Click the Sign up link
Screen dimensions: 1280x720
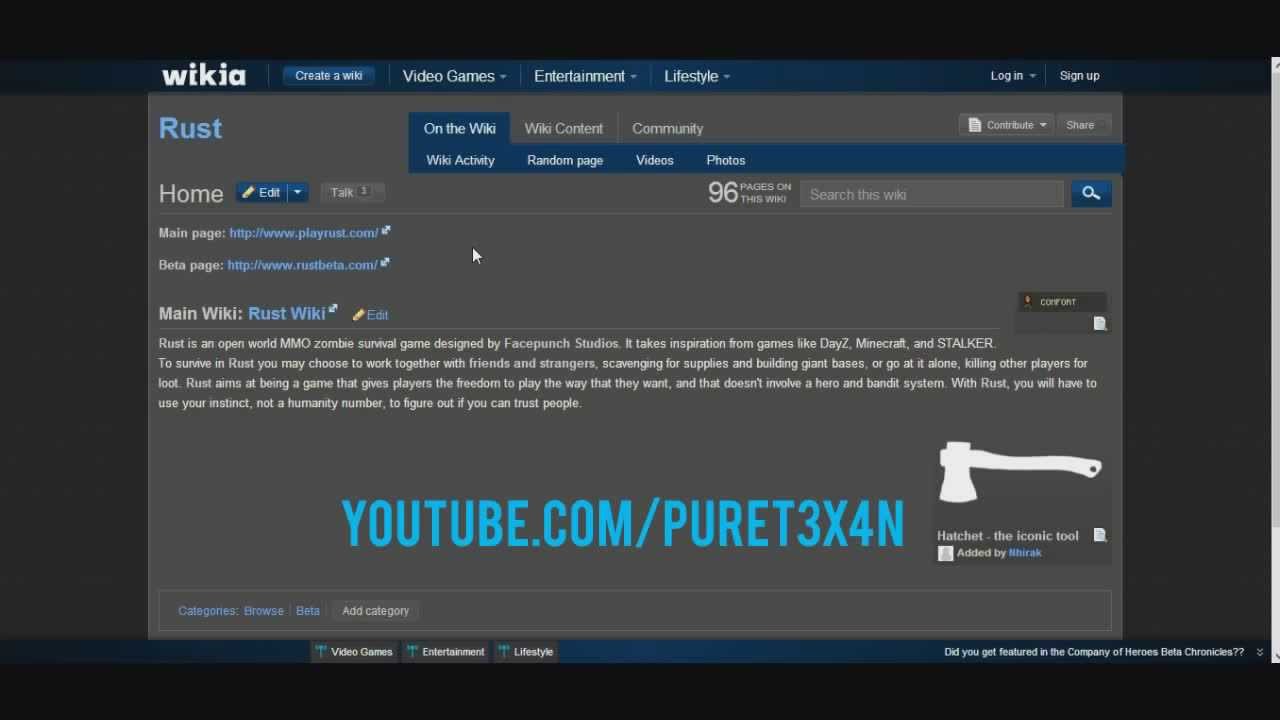[x=1079, y=76]
